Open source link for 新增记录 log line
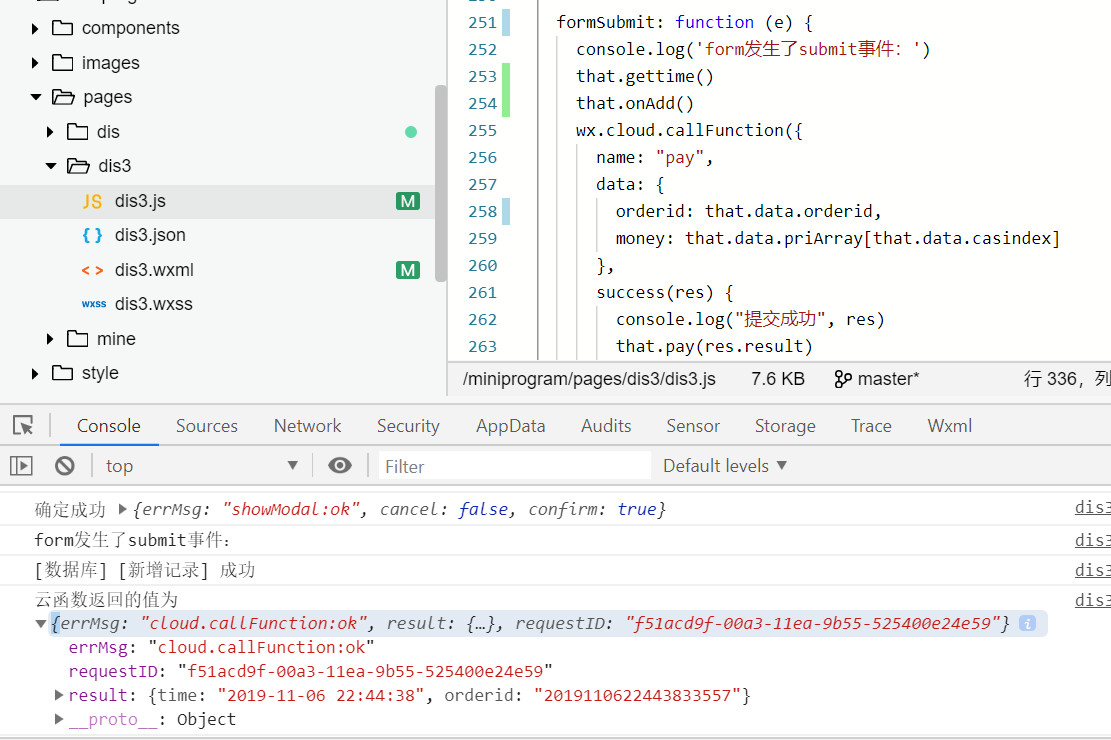Viewport: 1111px width, 740px height. pos(1092,570)
